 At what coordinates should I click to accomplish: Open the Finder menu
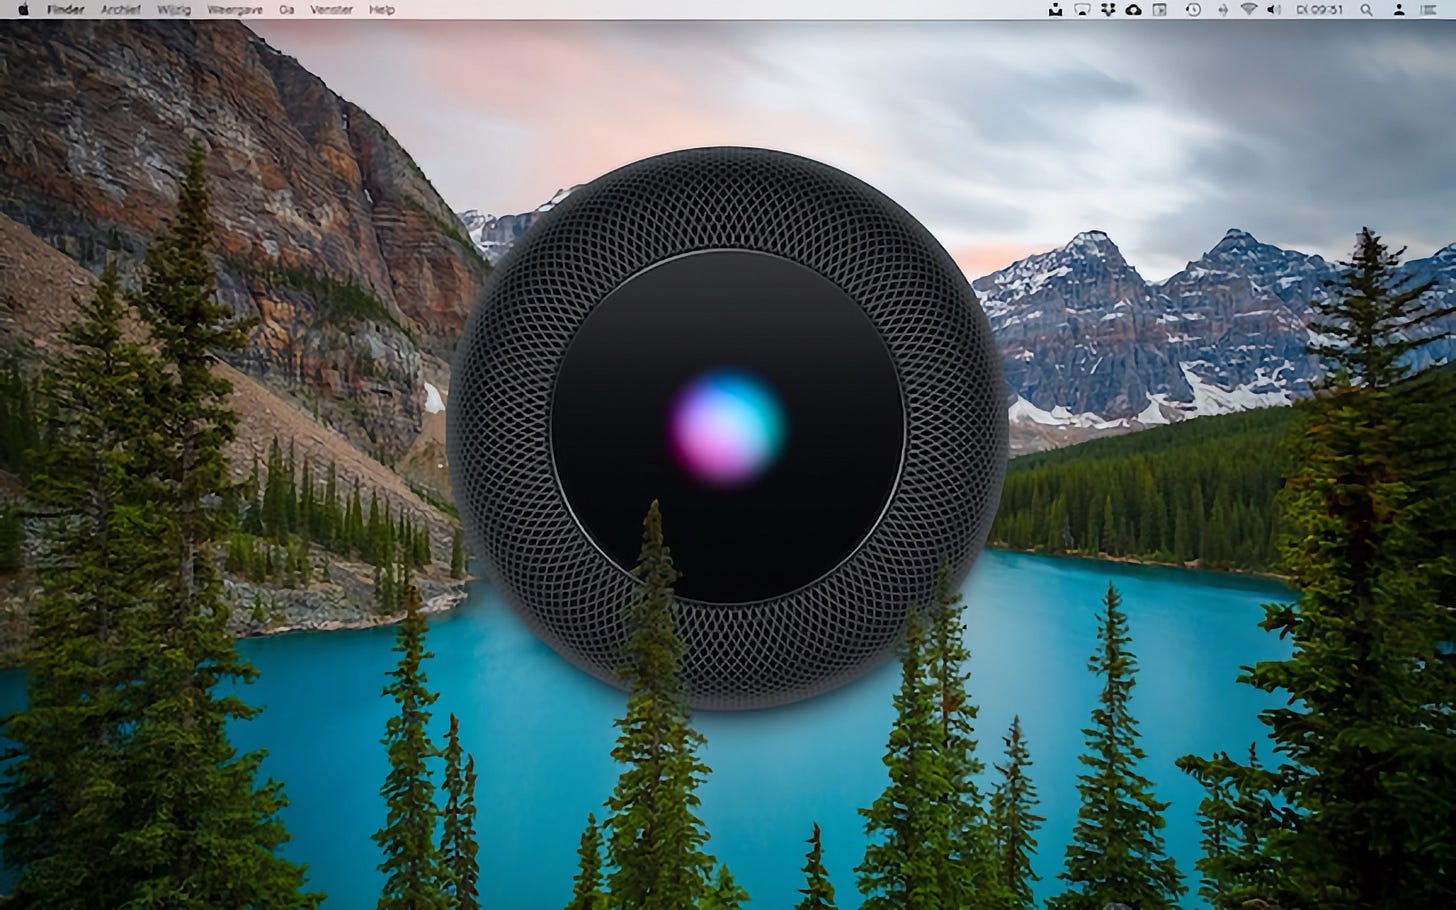pos(66,10)
